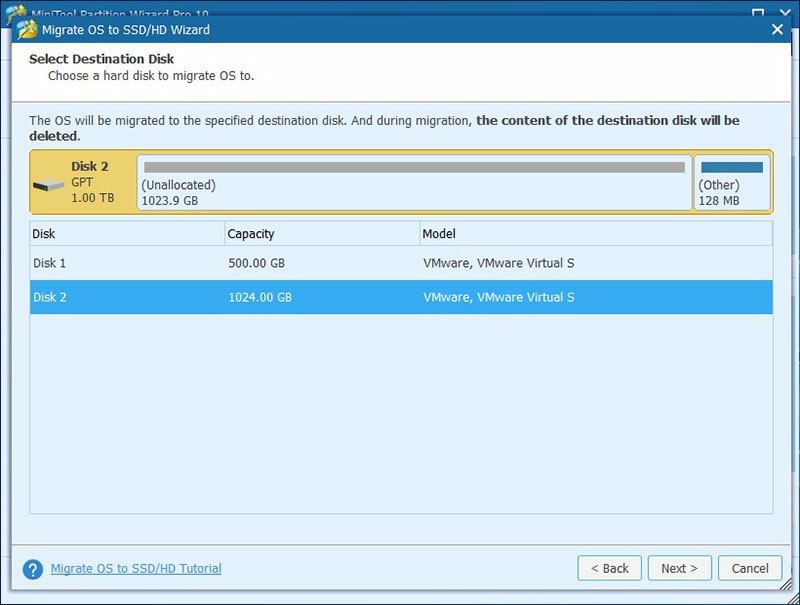Select the Disk 1 row
This screenshot has width=800, height=605.
pyautogui.click(x=401, y=263)
